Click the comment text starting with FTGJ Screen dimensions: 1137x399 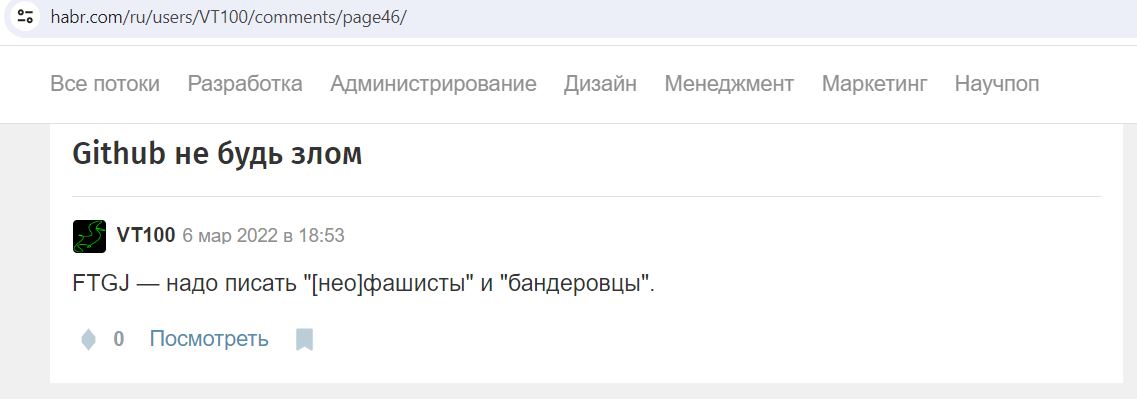[363, 284]
